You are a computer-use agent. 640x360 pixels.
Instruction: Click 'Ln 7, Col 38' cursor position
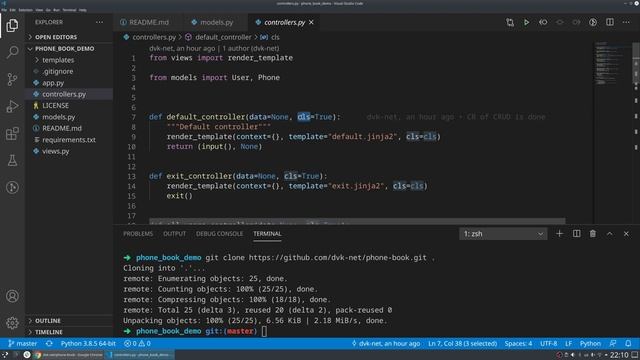tap(462, 344)
